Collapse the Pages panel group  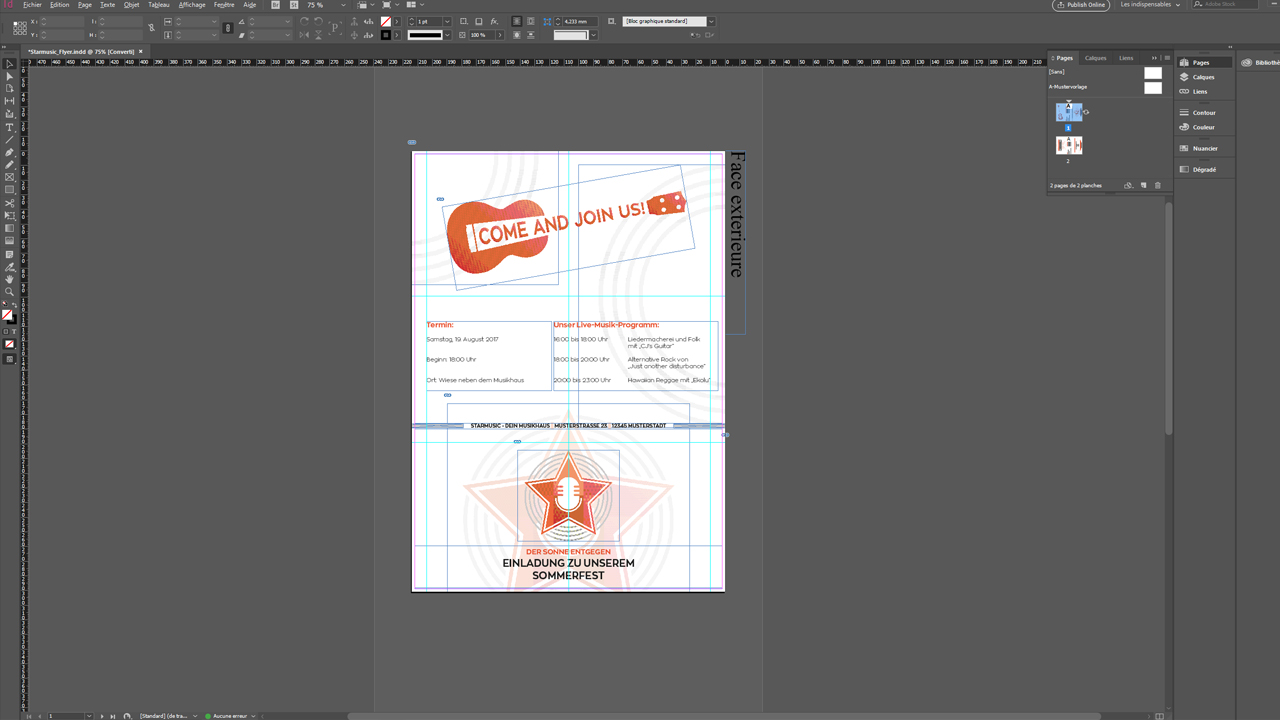pos(1155,58)
